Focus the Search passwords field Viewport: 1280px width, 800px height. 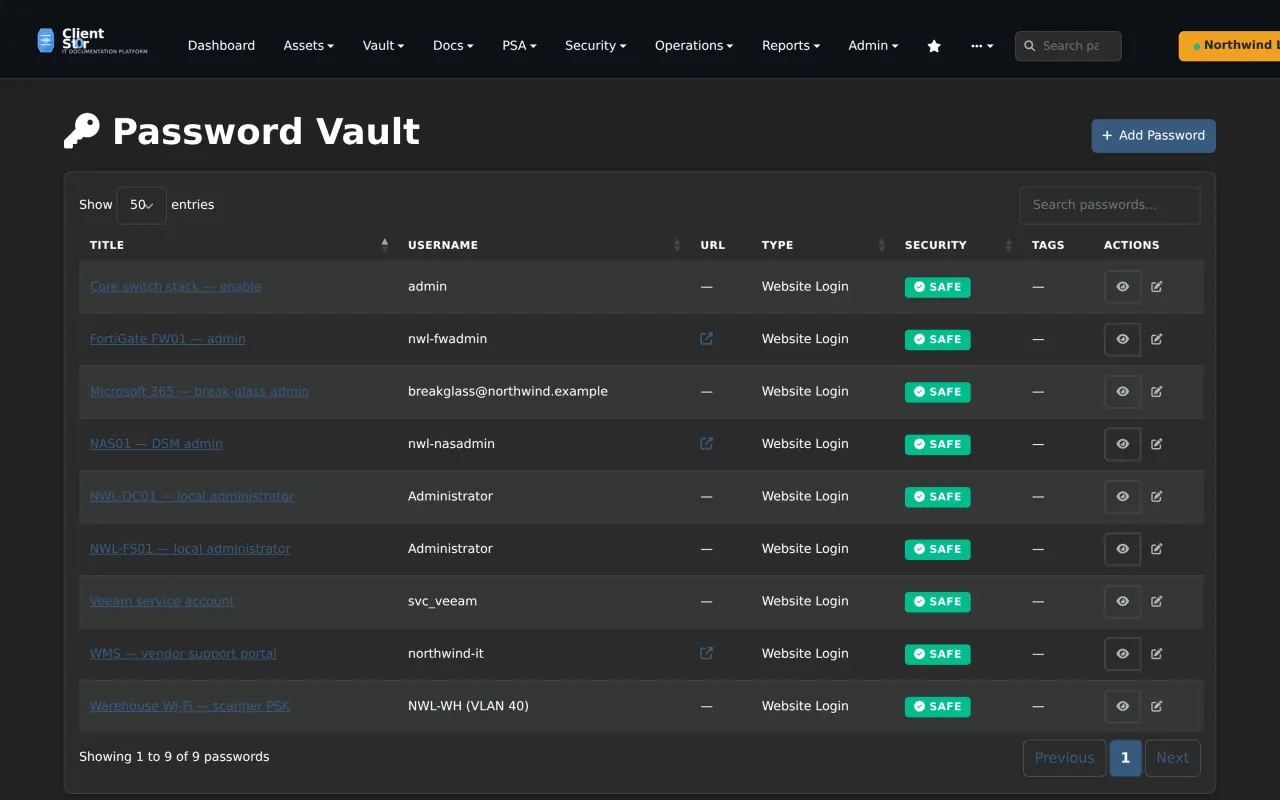point(1110,205)
